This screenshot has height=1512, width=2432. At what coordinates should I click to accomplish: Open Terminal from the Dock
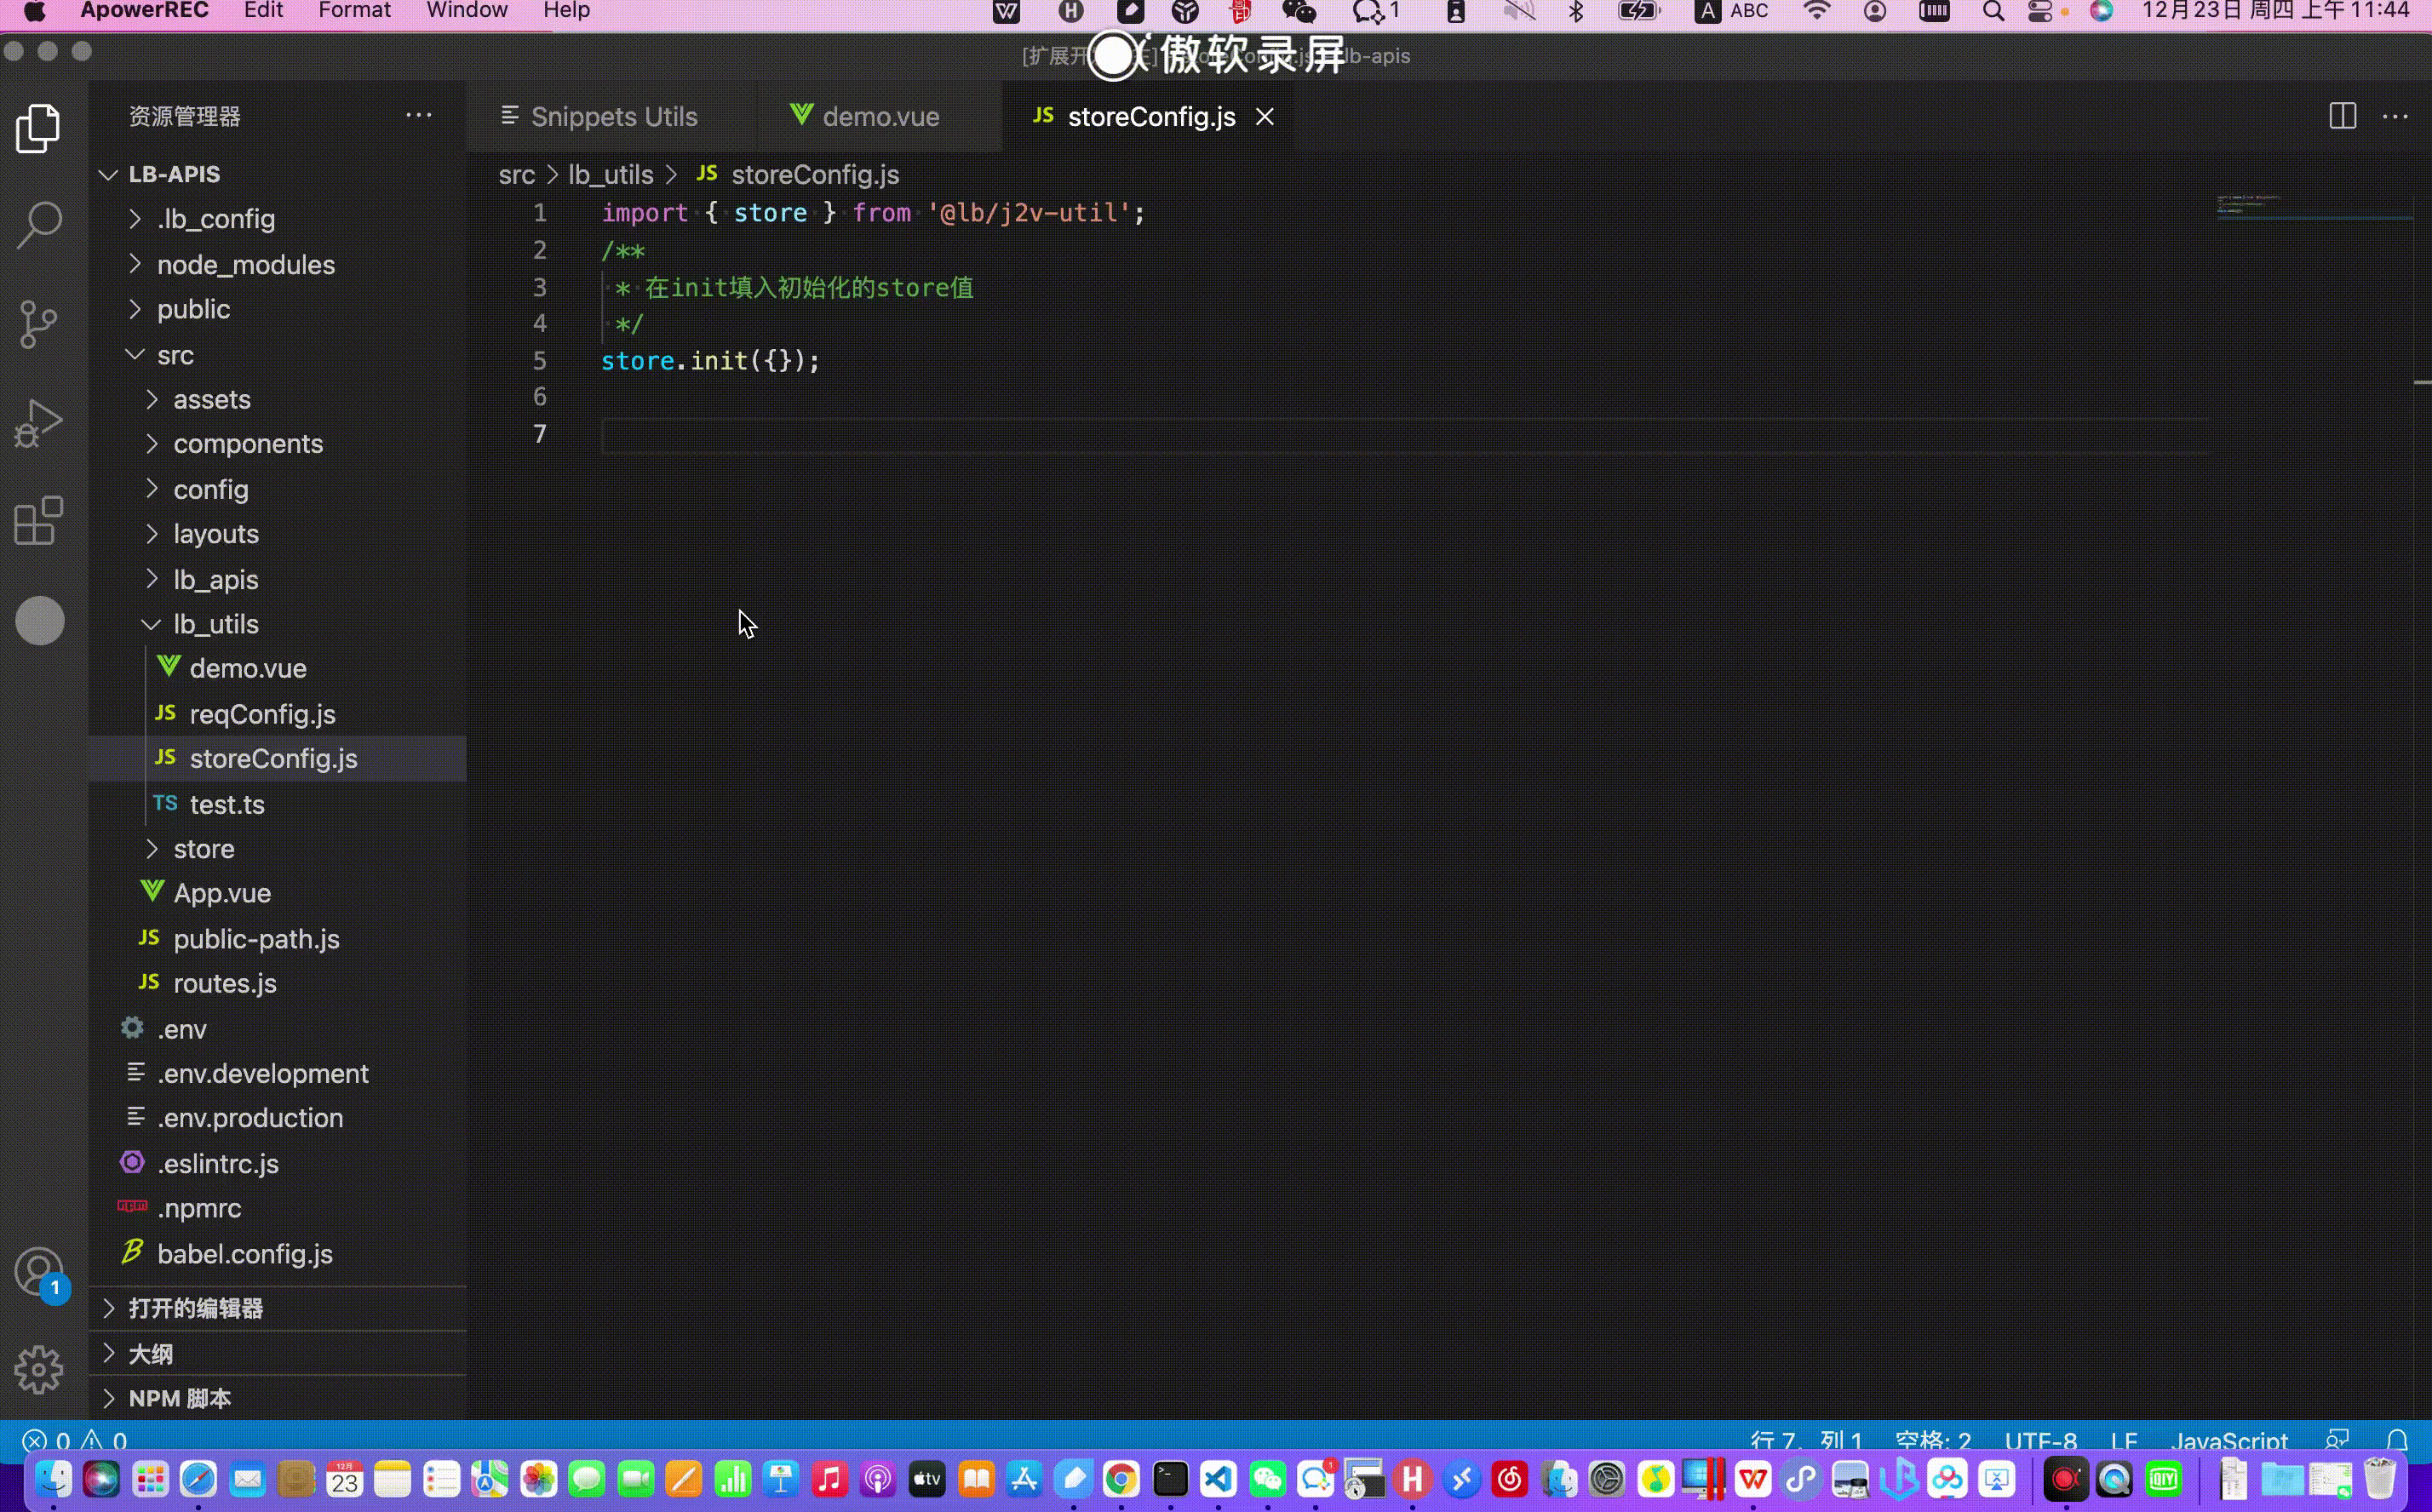tap(1170, 1479)
